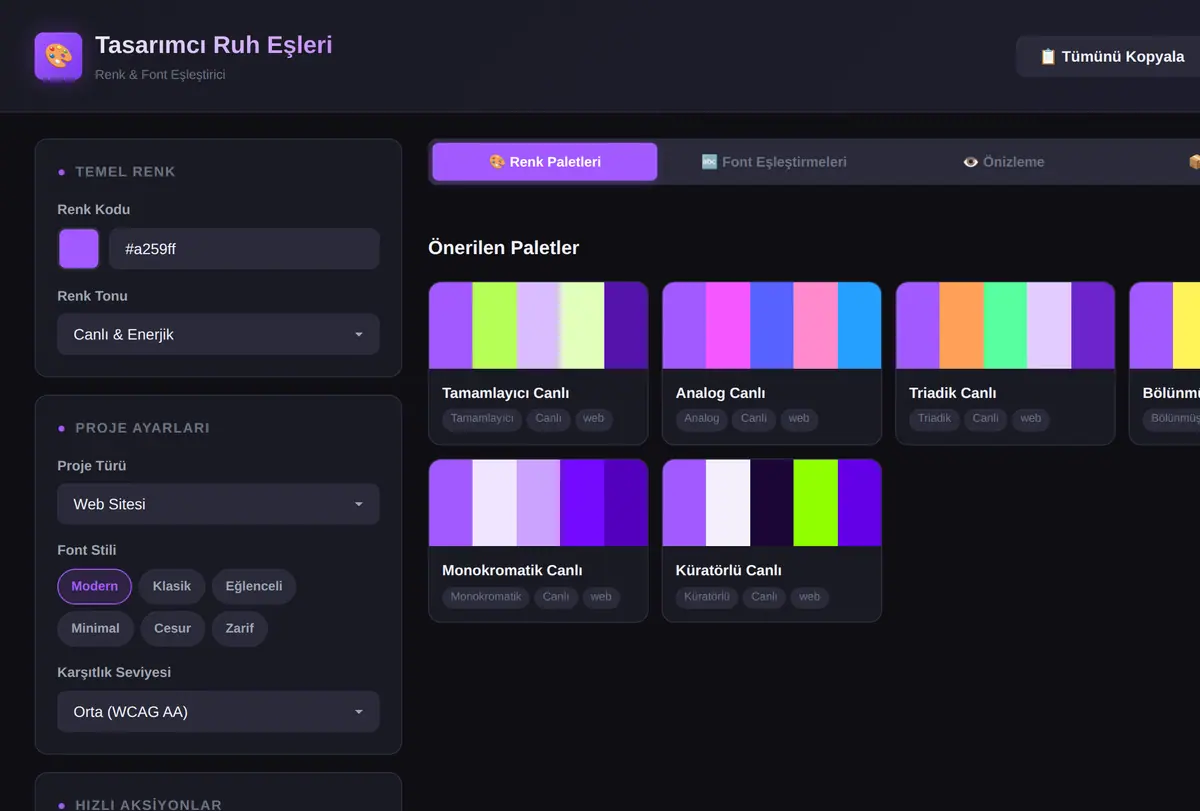The image size is (1200, 811).
Task: Pick the Minimal font style chip
Action: point(95,628)
